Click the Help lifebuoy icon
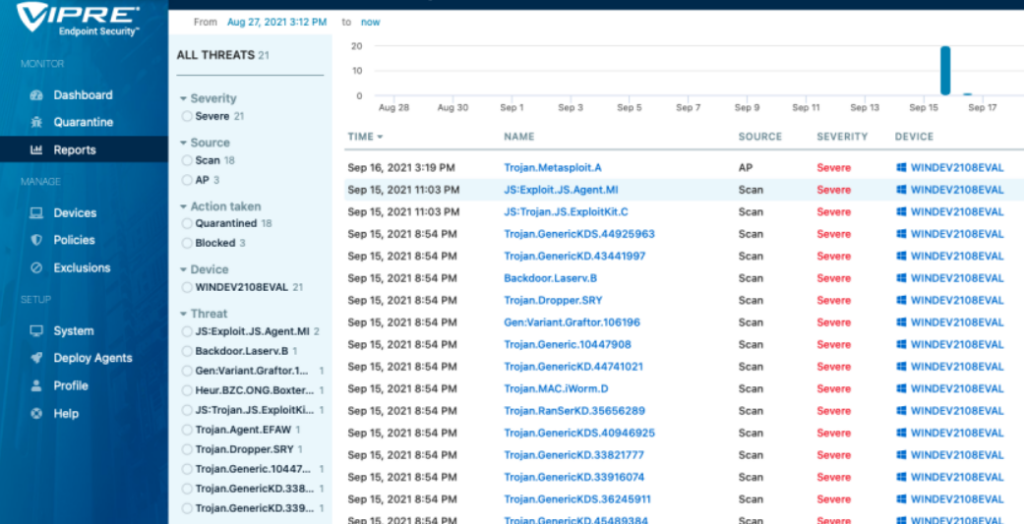The image size is (1024, 524). (37, 414)
